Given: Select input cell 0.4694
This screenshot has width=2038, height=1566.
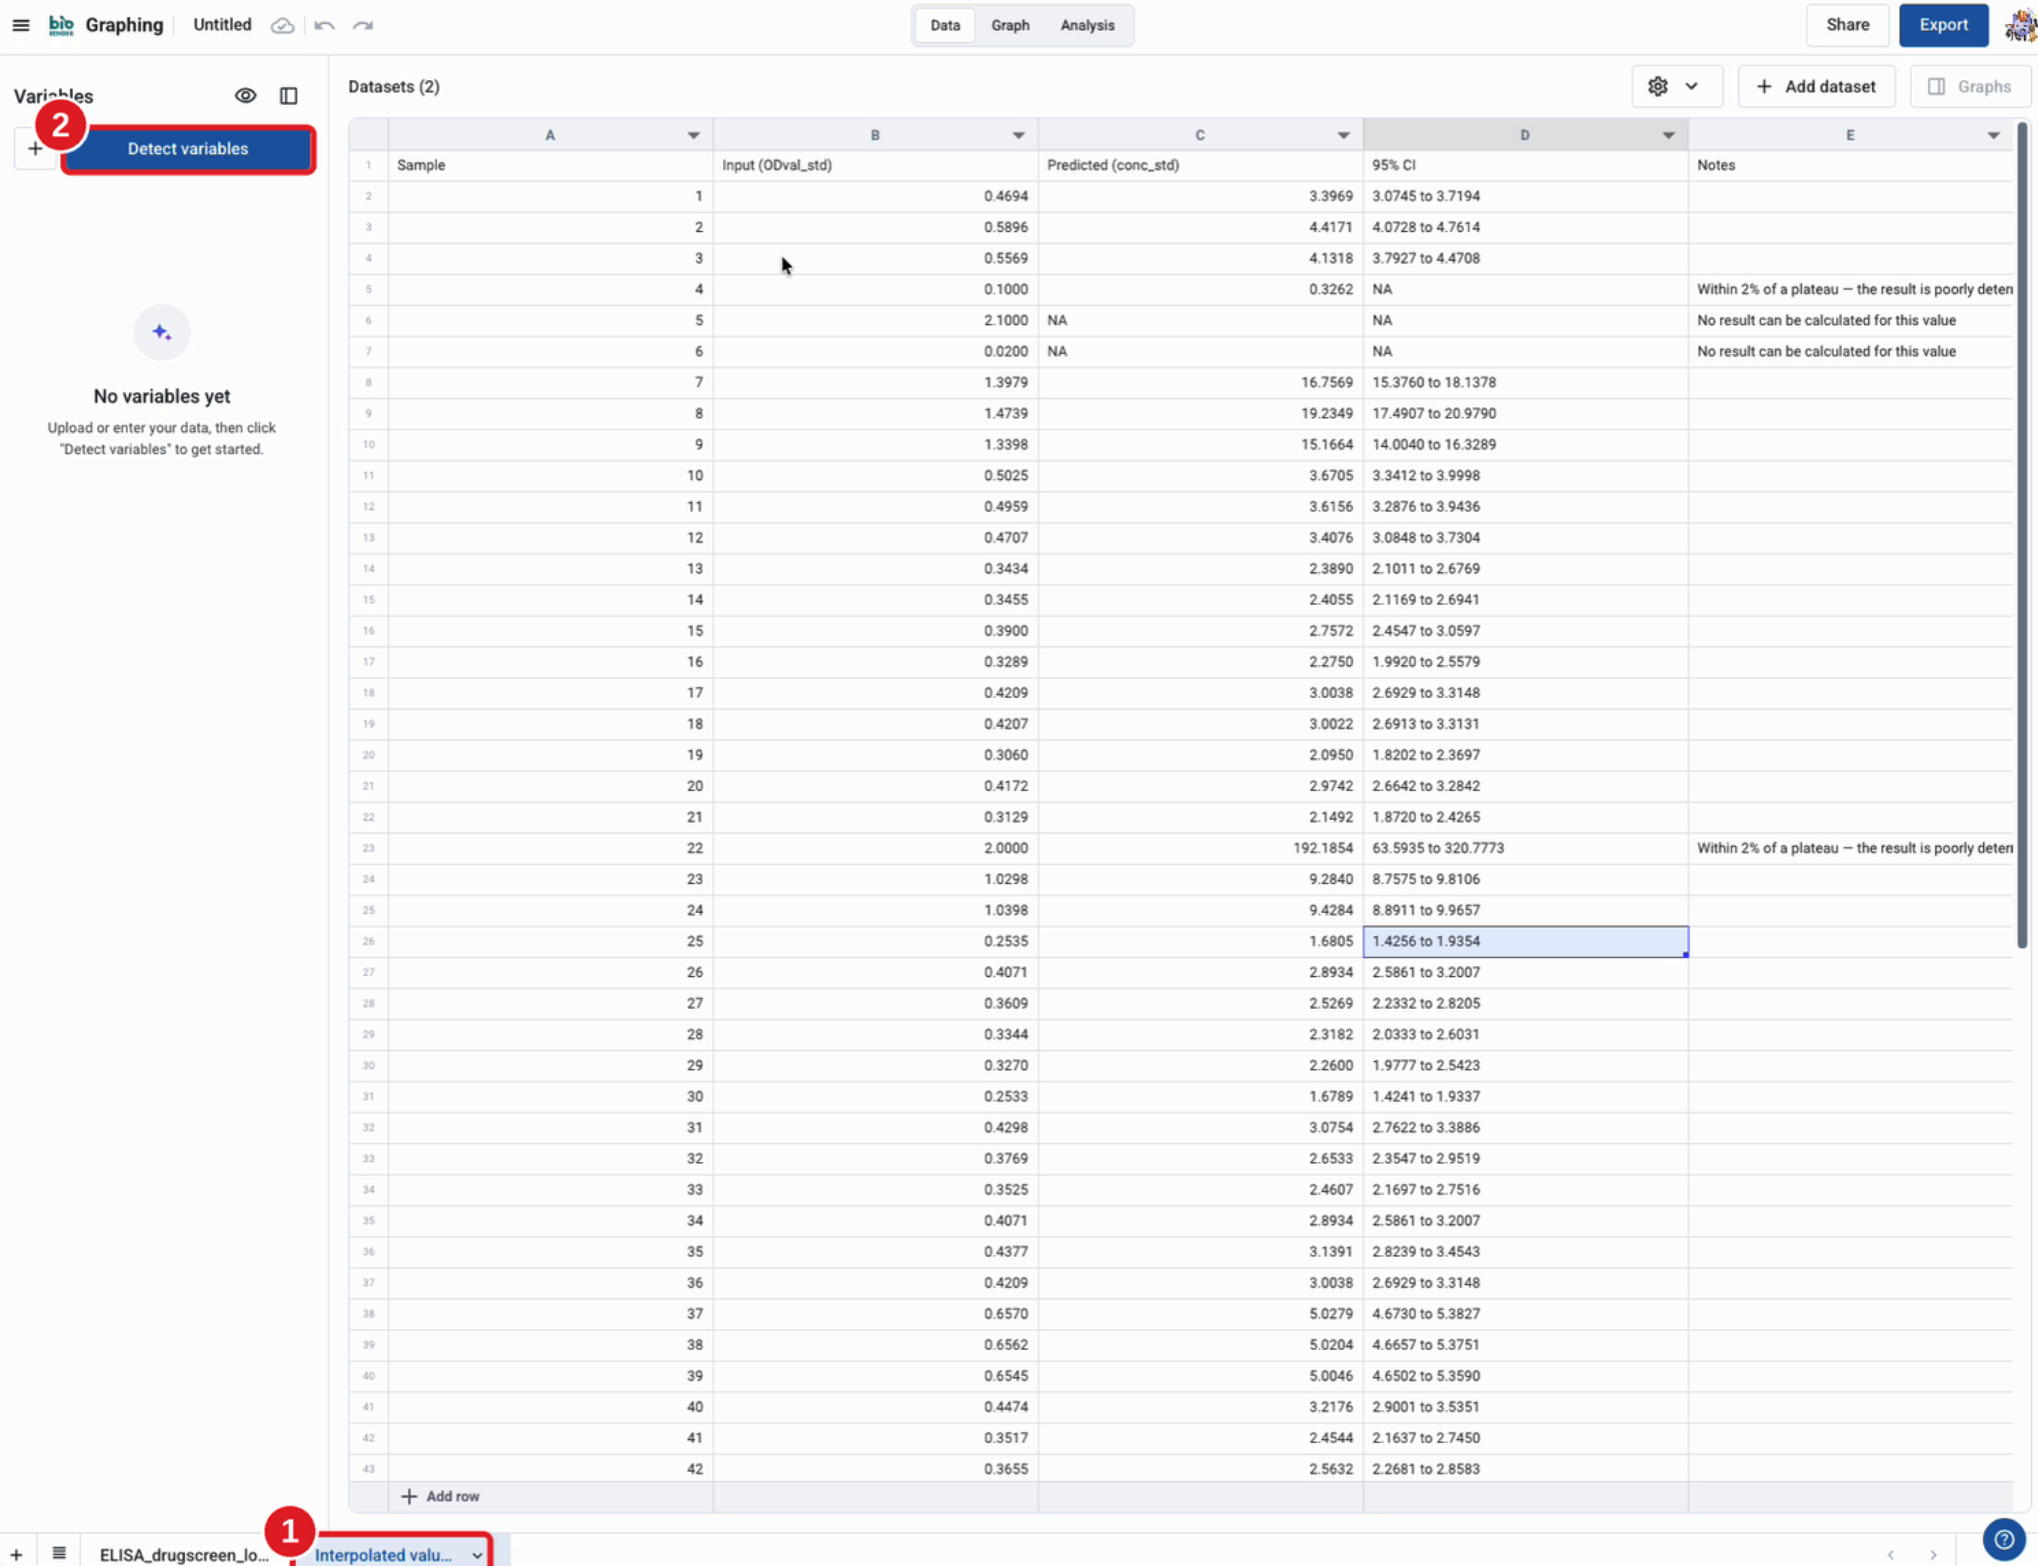Looking at the screenshot, I should (x=875, y=196).
